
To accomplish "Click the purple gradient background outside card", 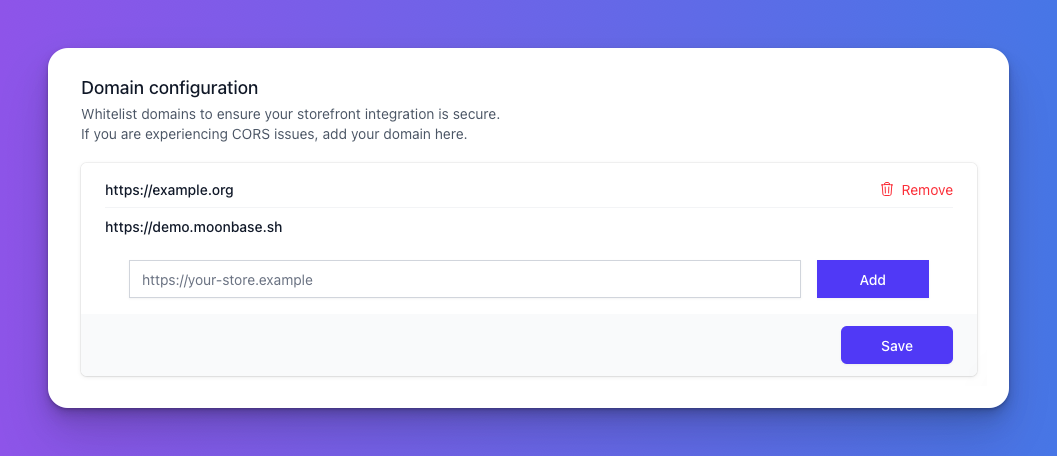I will 528,24.
